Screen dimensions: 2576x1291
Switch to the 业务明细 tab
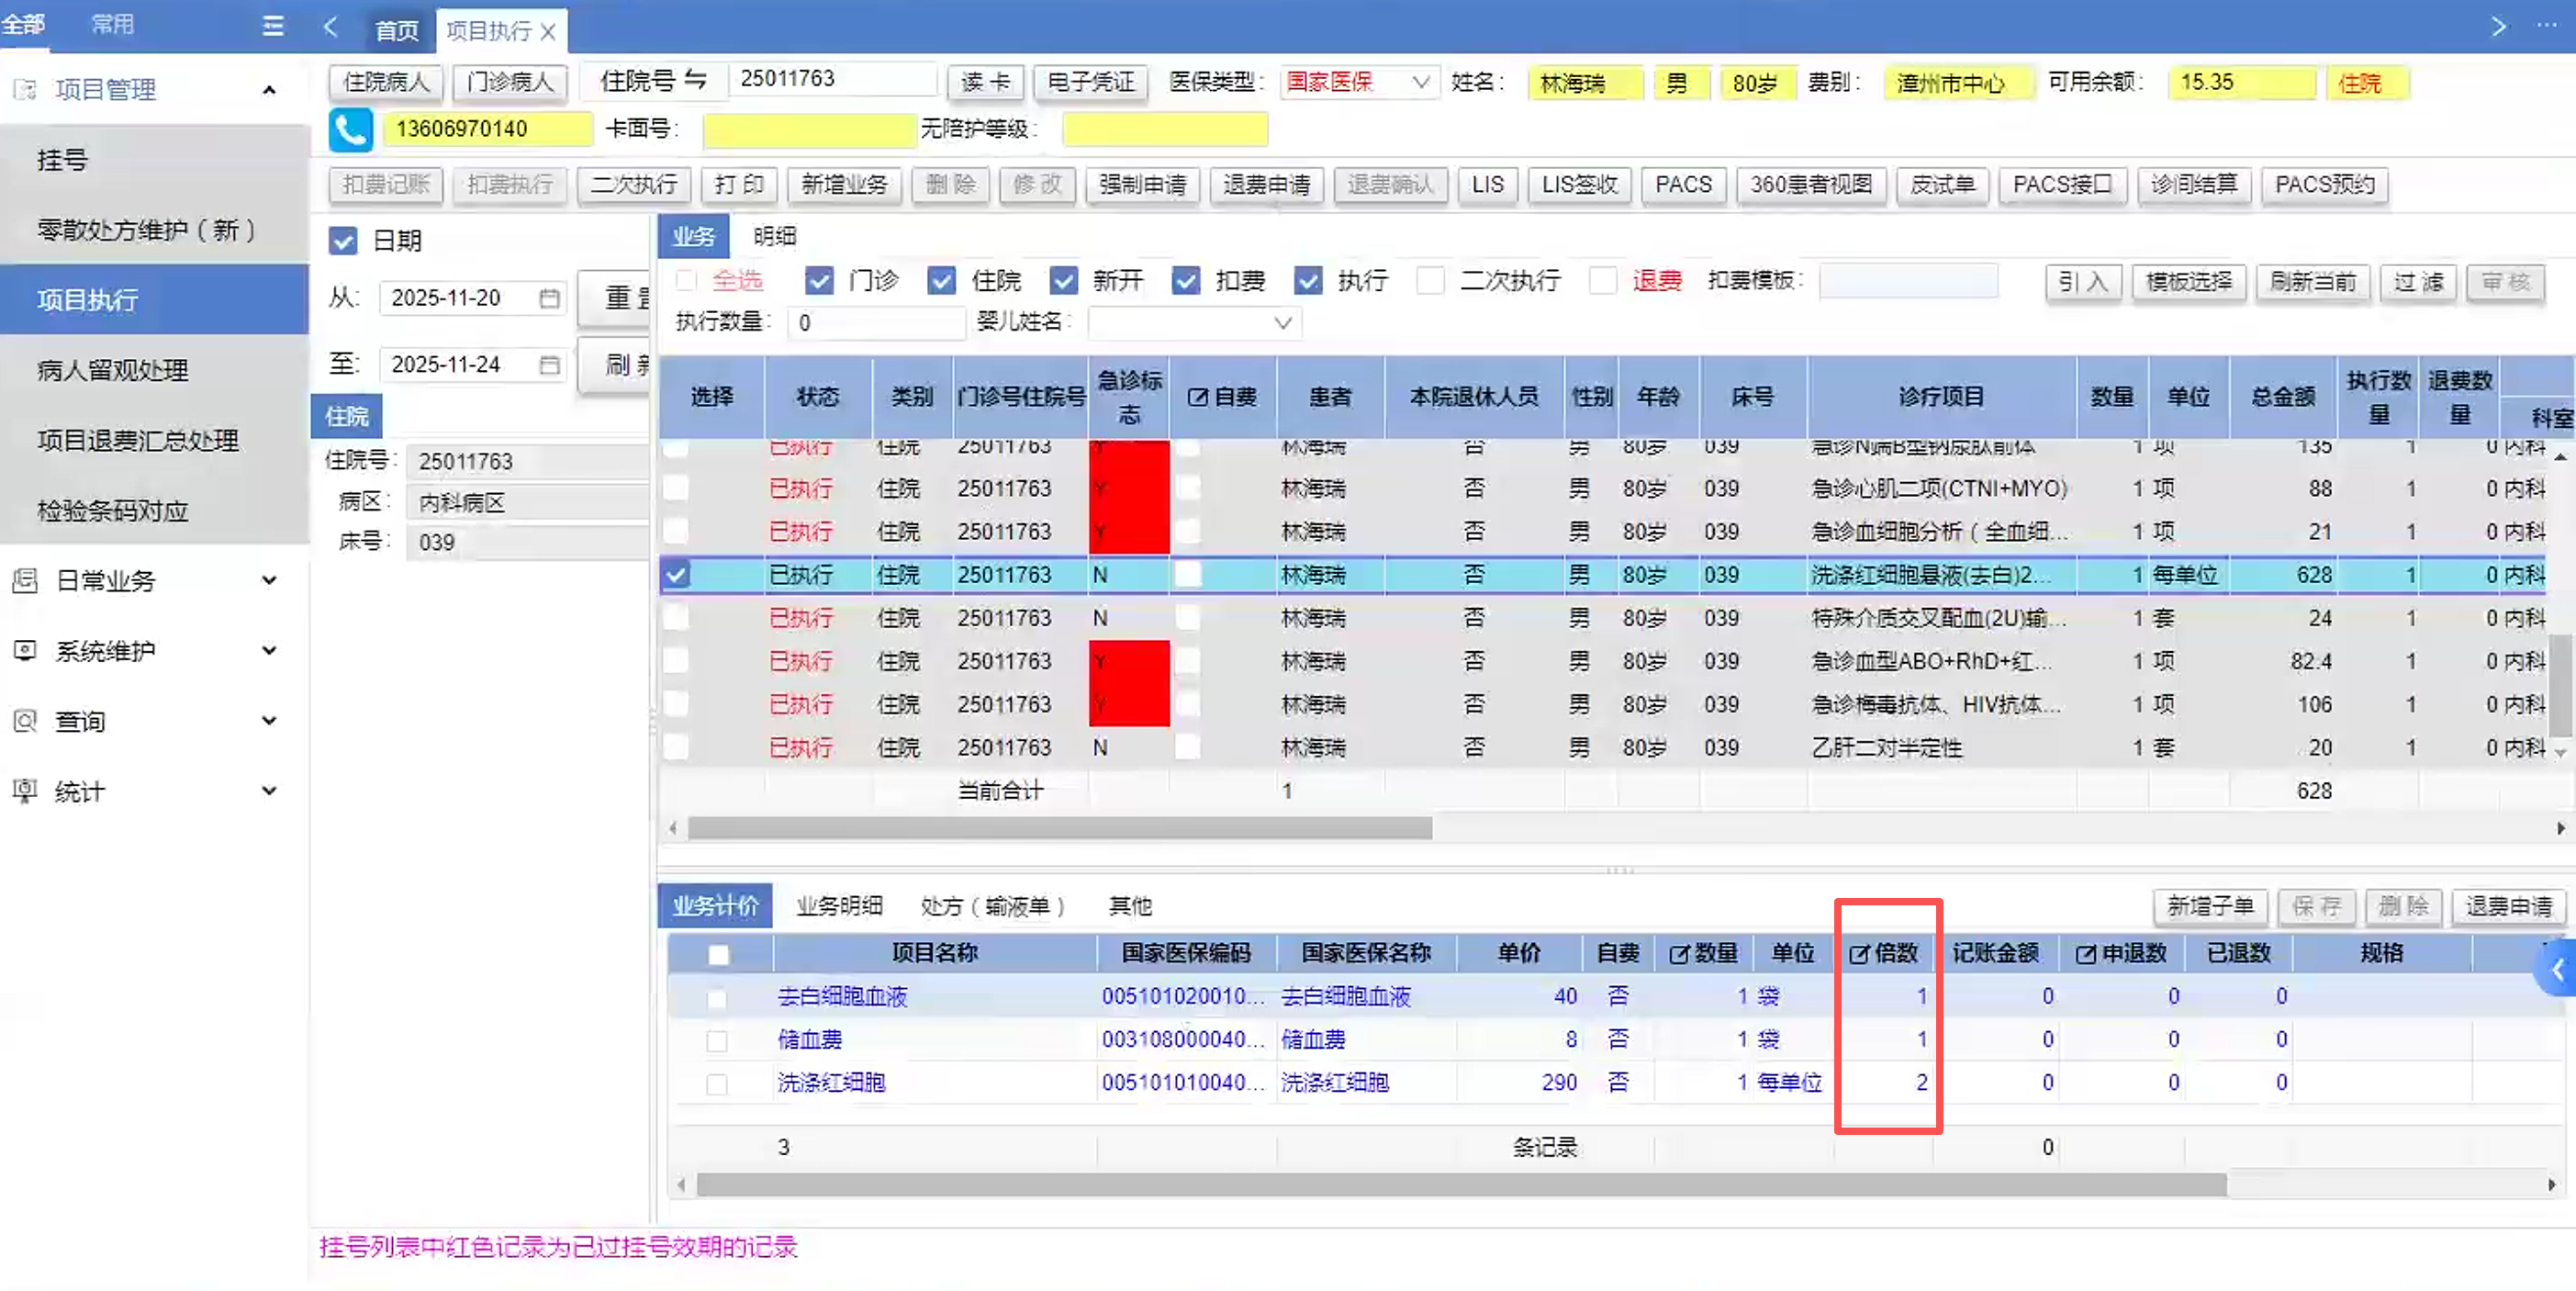point(838,906)
